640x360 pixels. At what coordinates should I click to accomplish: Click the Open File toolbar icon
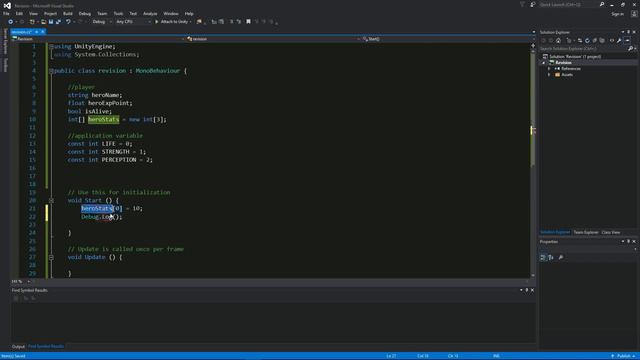pyautogui.click(x=44, y=22)
